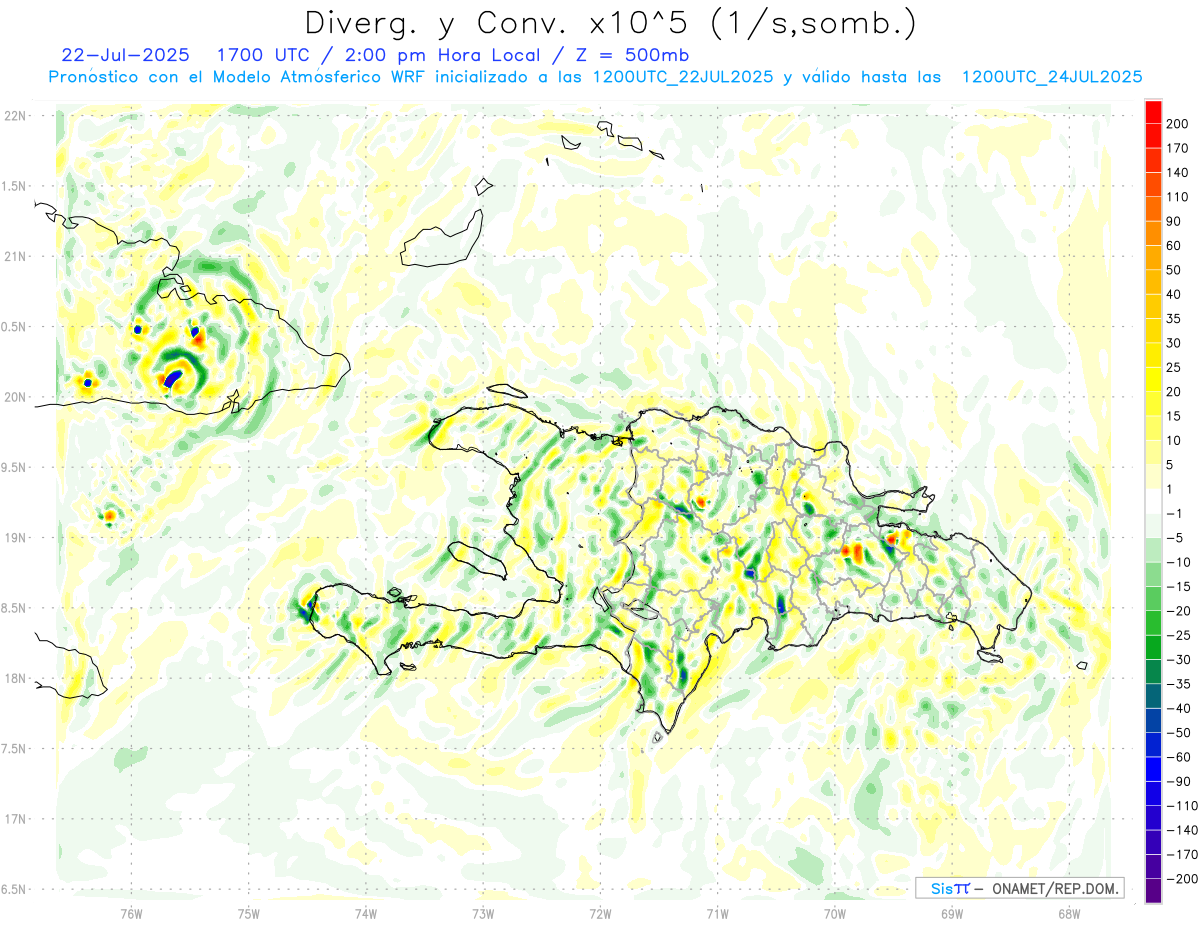Viewport: 1200px width, 927px height.
Task: Click the '40' color scale label
Action: pos(1174,294)
